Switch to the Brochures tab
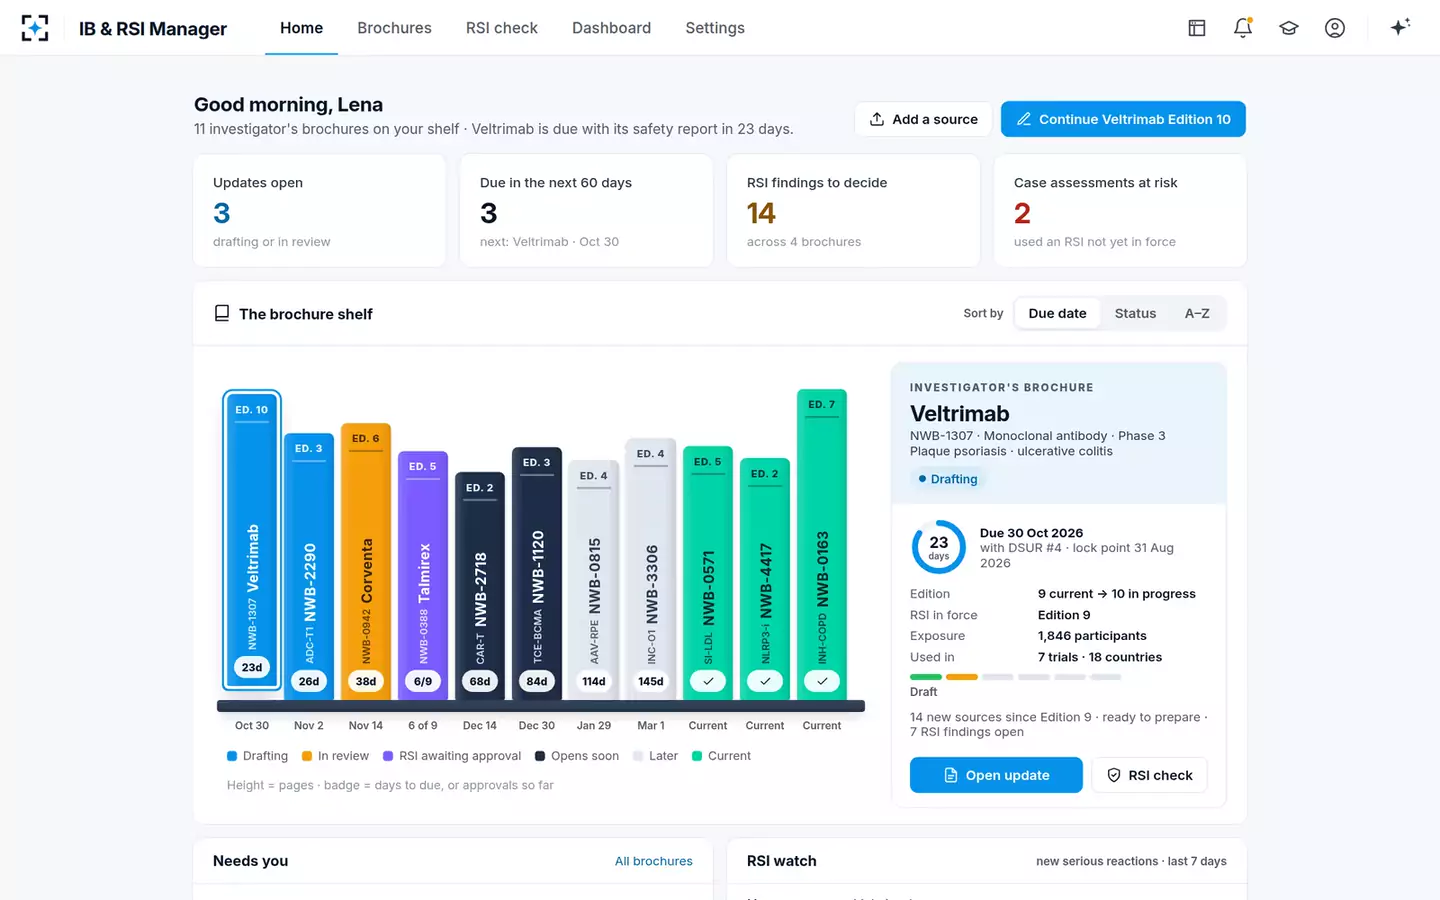 pyautogui.click(x=394, y=28)
